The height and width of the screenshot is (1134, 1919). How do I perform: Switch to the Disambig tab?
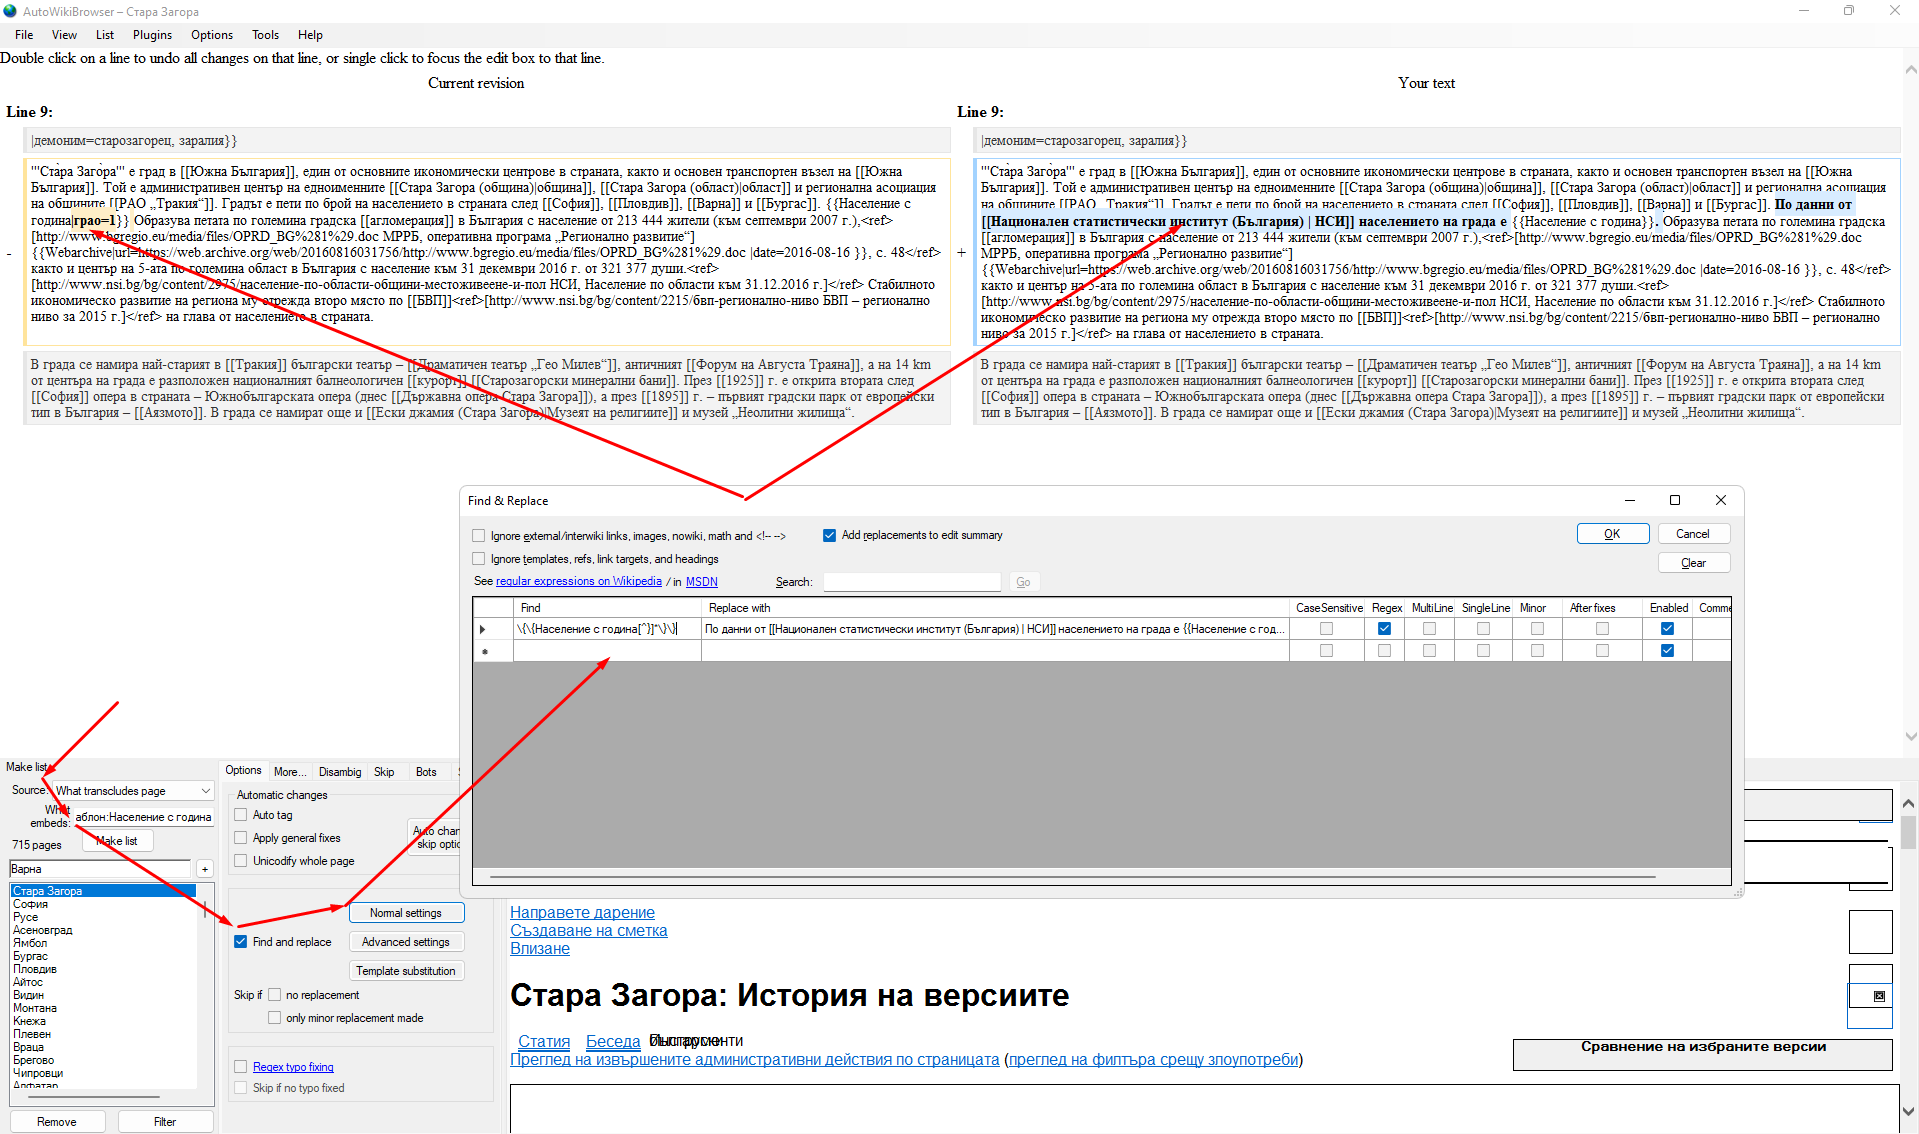339,772
